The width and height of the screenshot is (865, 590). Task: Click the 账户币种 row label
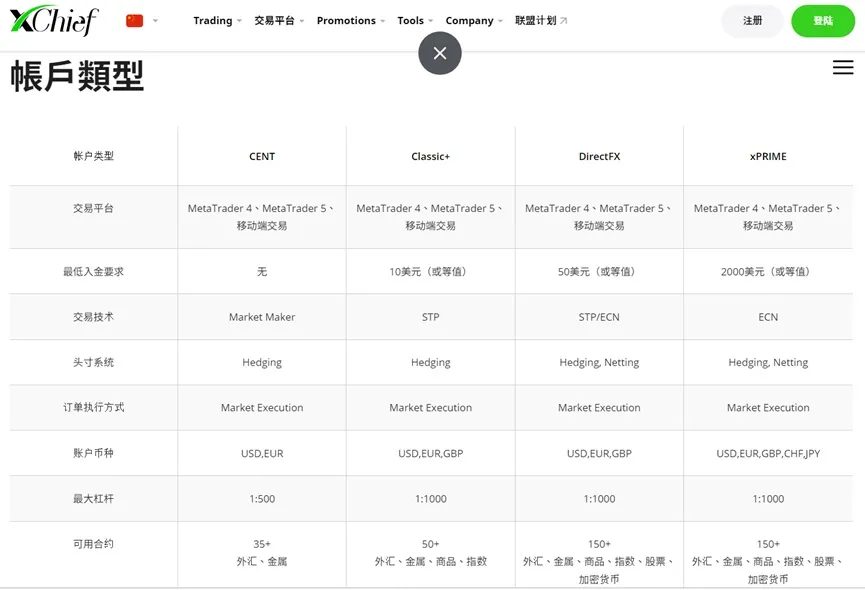(93, 453)
